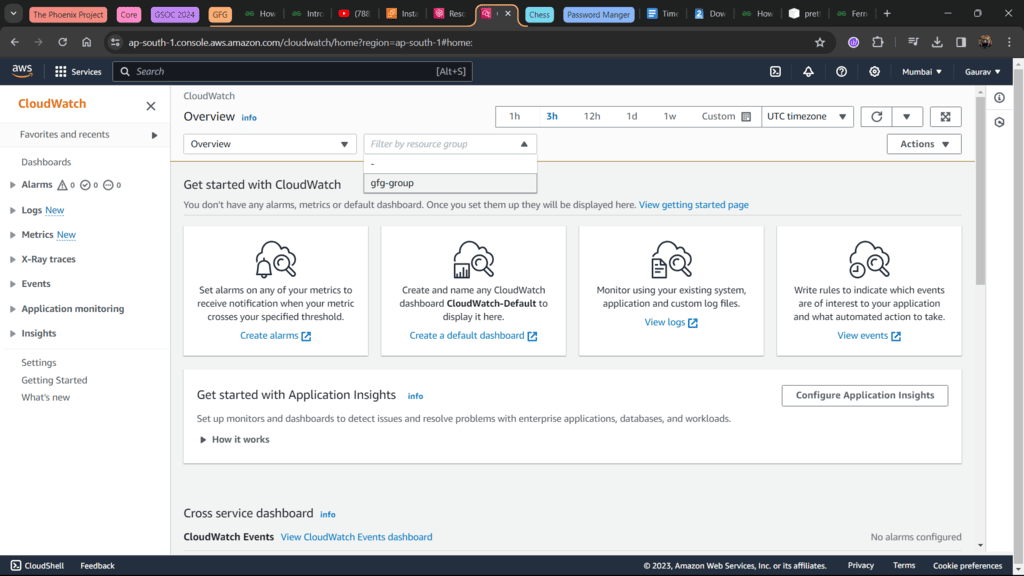Image resolution: width=1024 pixels, height=576 pixels.
Task: Click the AWS Search box
Action: 293,72
